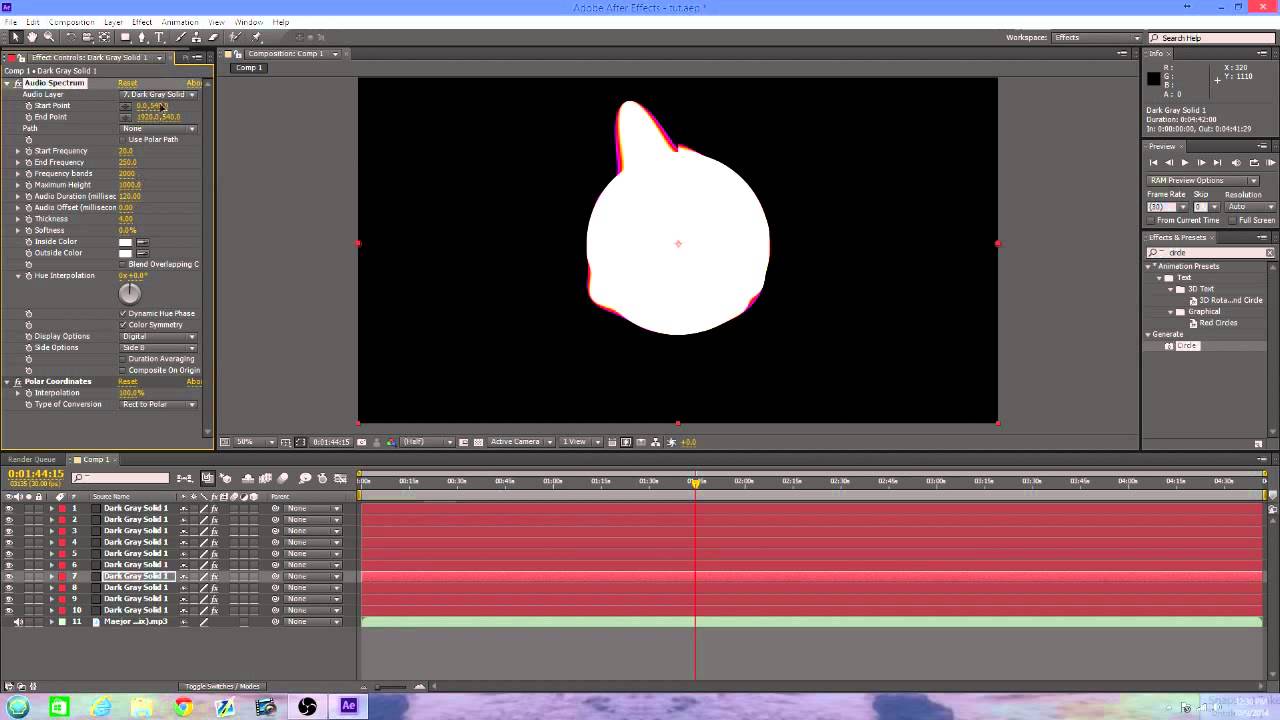Click the Toggle Switches / Modes button
This screenshot has width=1280, height=720.
222,686
